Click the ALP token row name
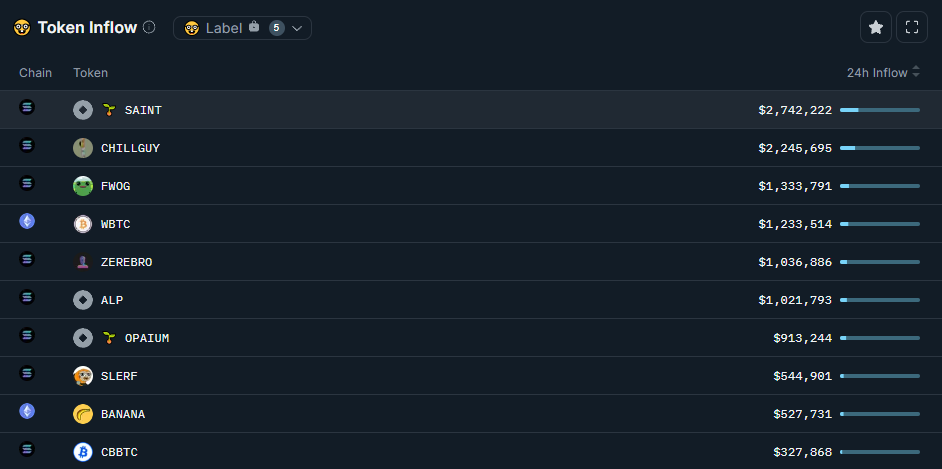 pos(112,300)
